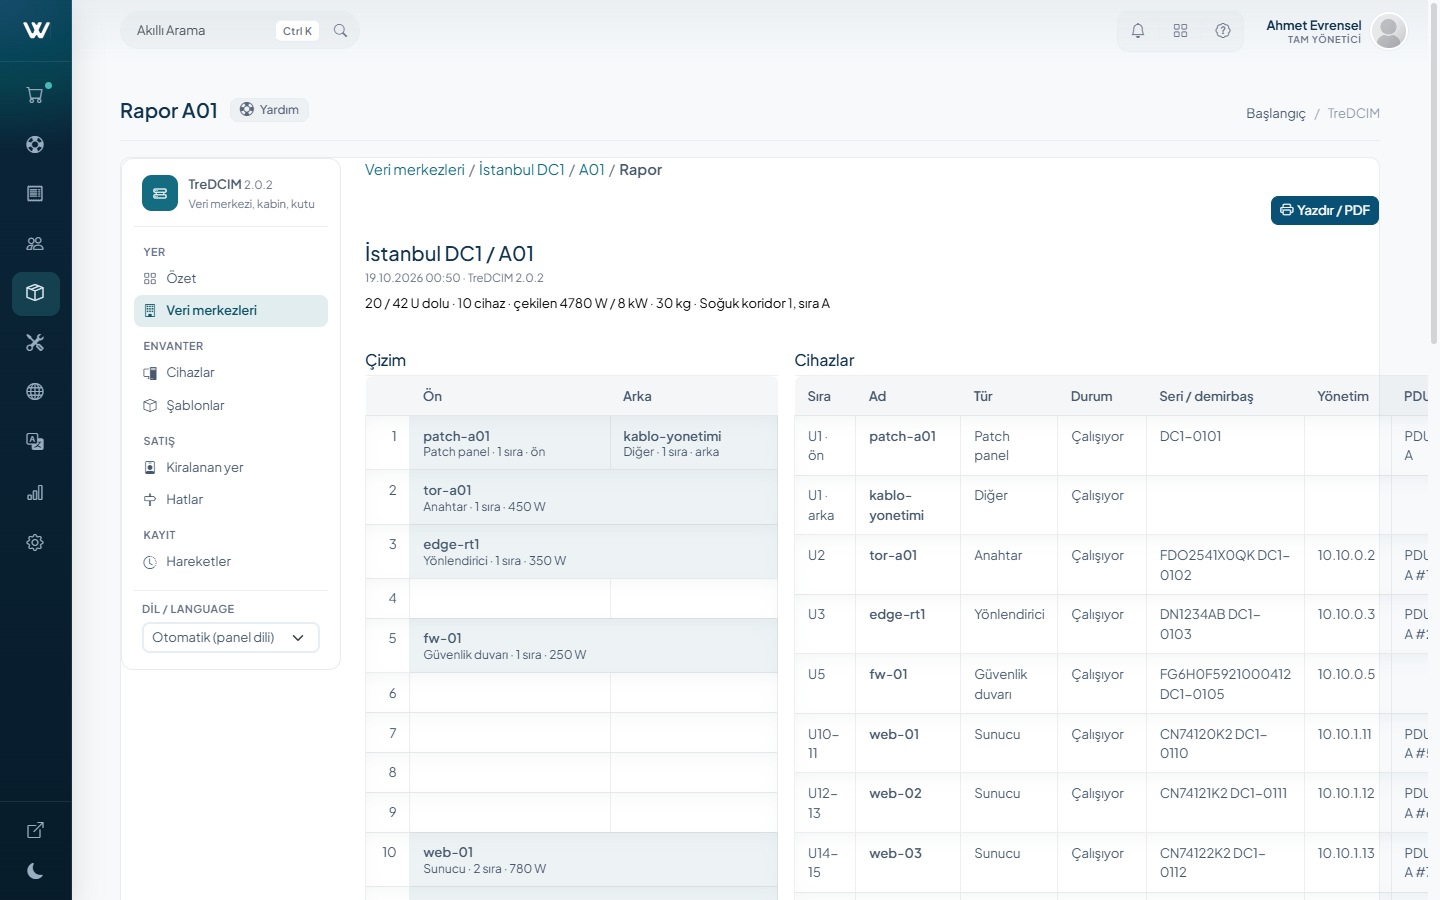Click the Yazdır / PDF button
Screen dimensions: 1440x900
[1325, 210]
